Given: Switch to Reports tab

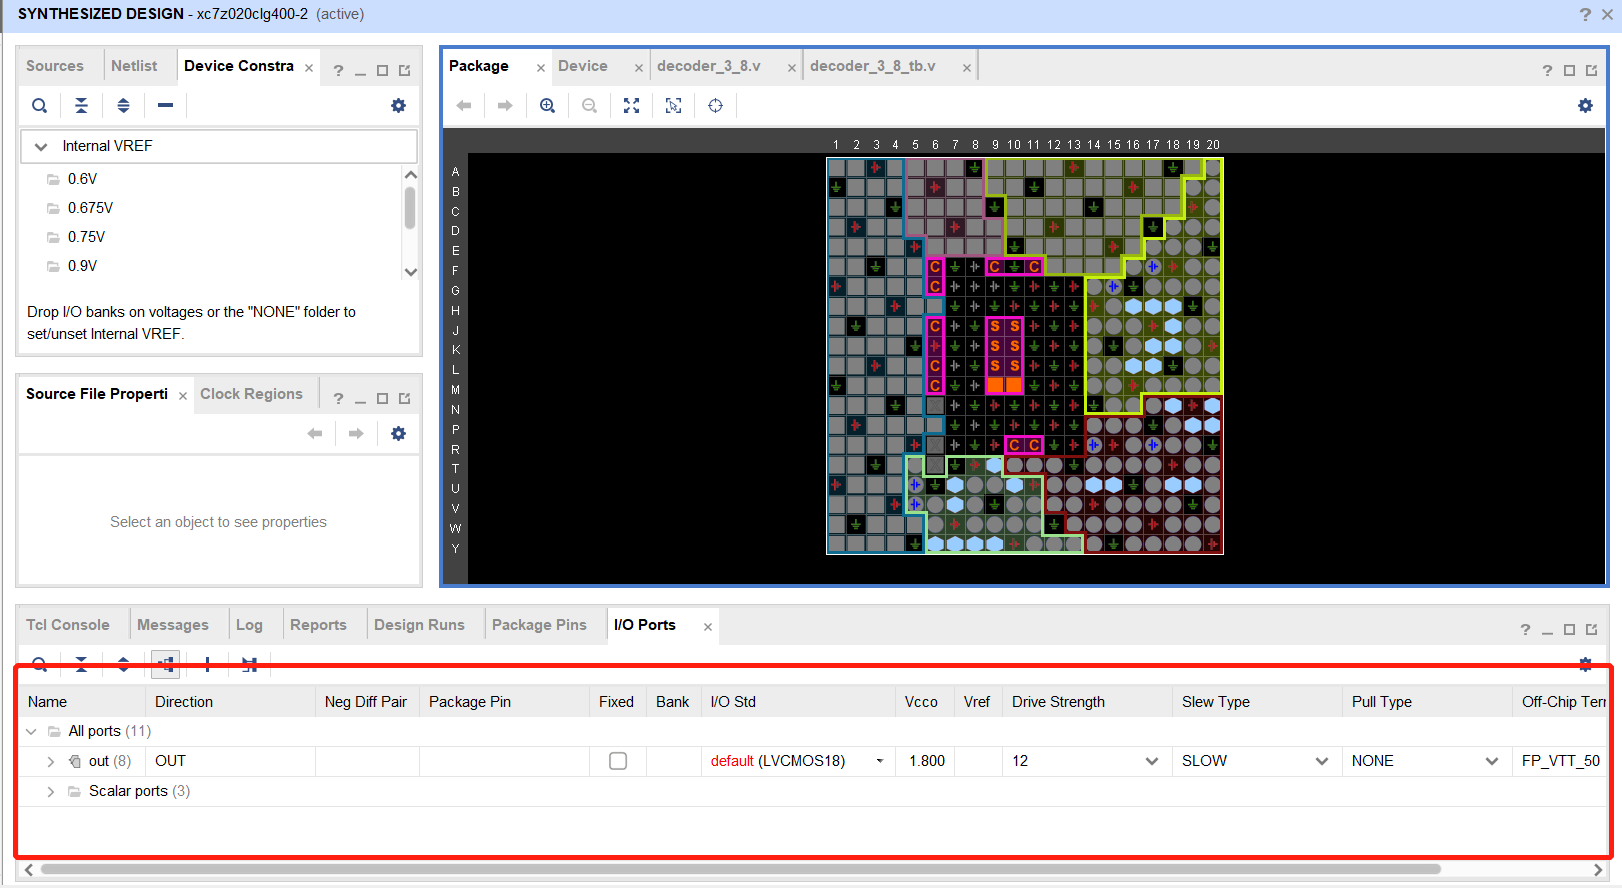Looking at the screenshot, I should pyautogui.click(x=318, y=625).
